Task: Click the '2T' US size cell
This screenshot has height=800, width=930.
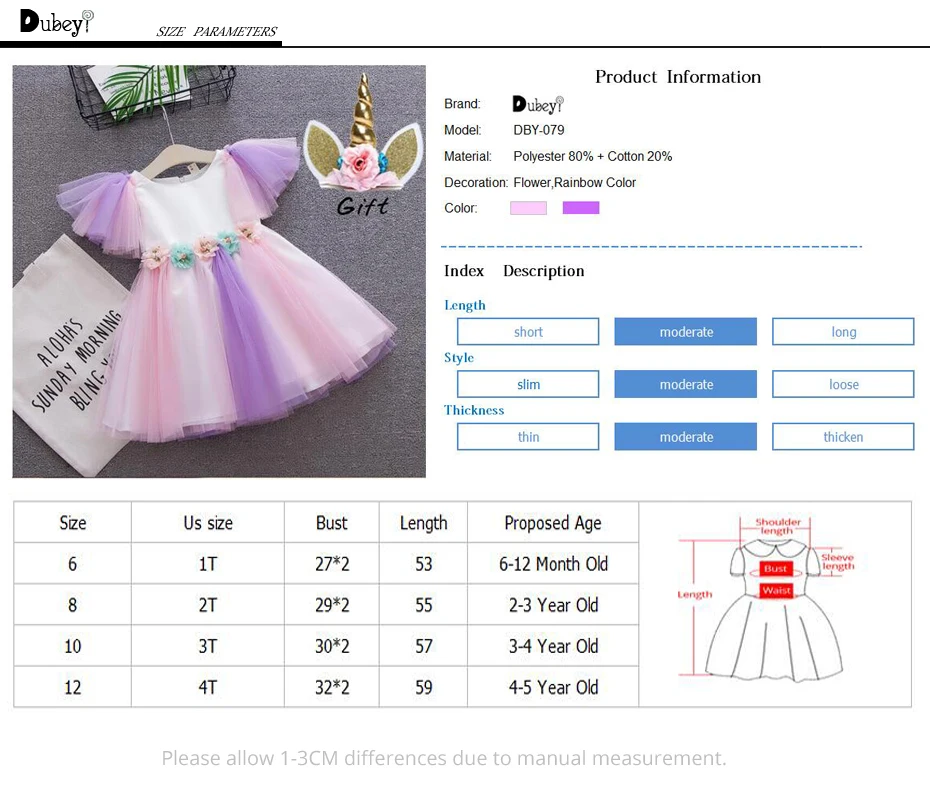Action: (x=208, y=605)
